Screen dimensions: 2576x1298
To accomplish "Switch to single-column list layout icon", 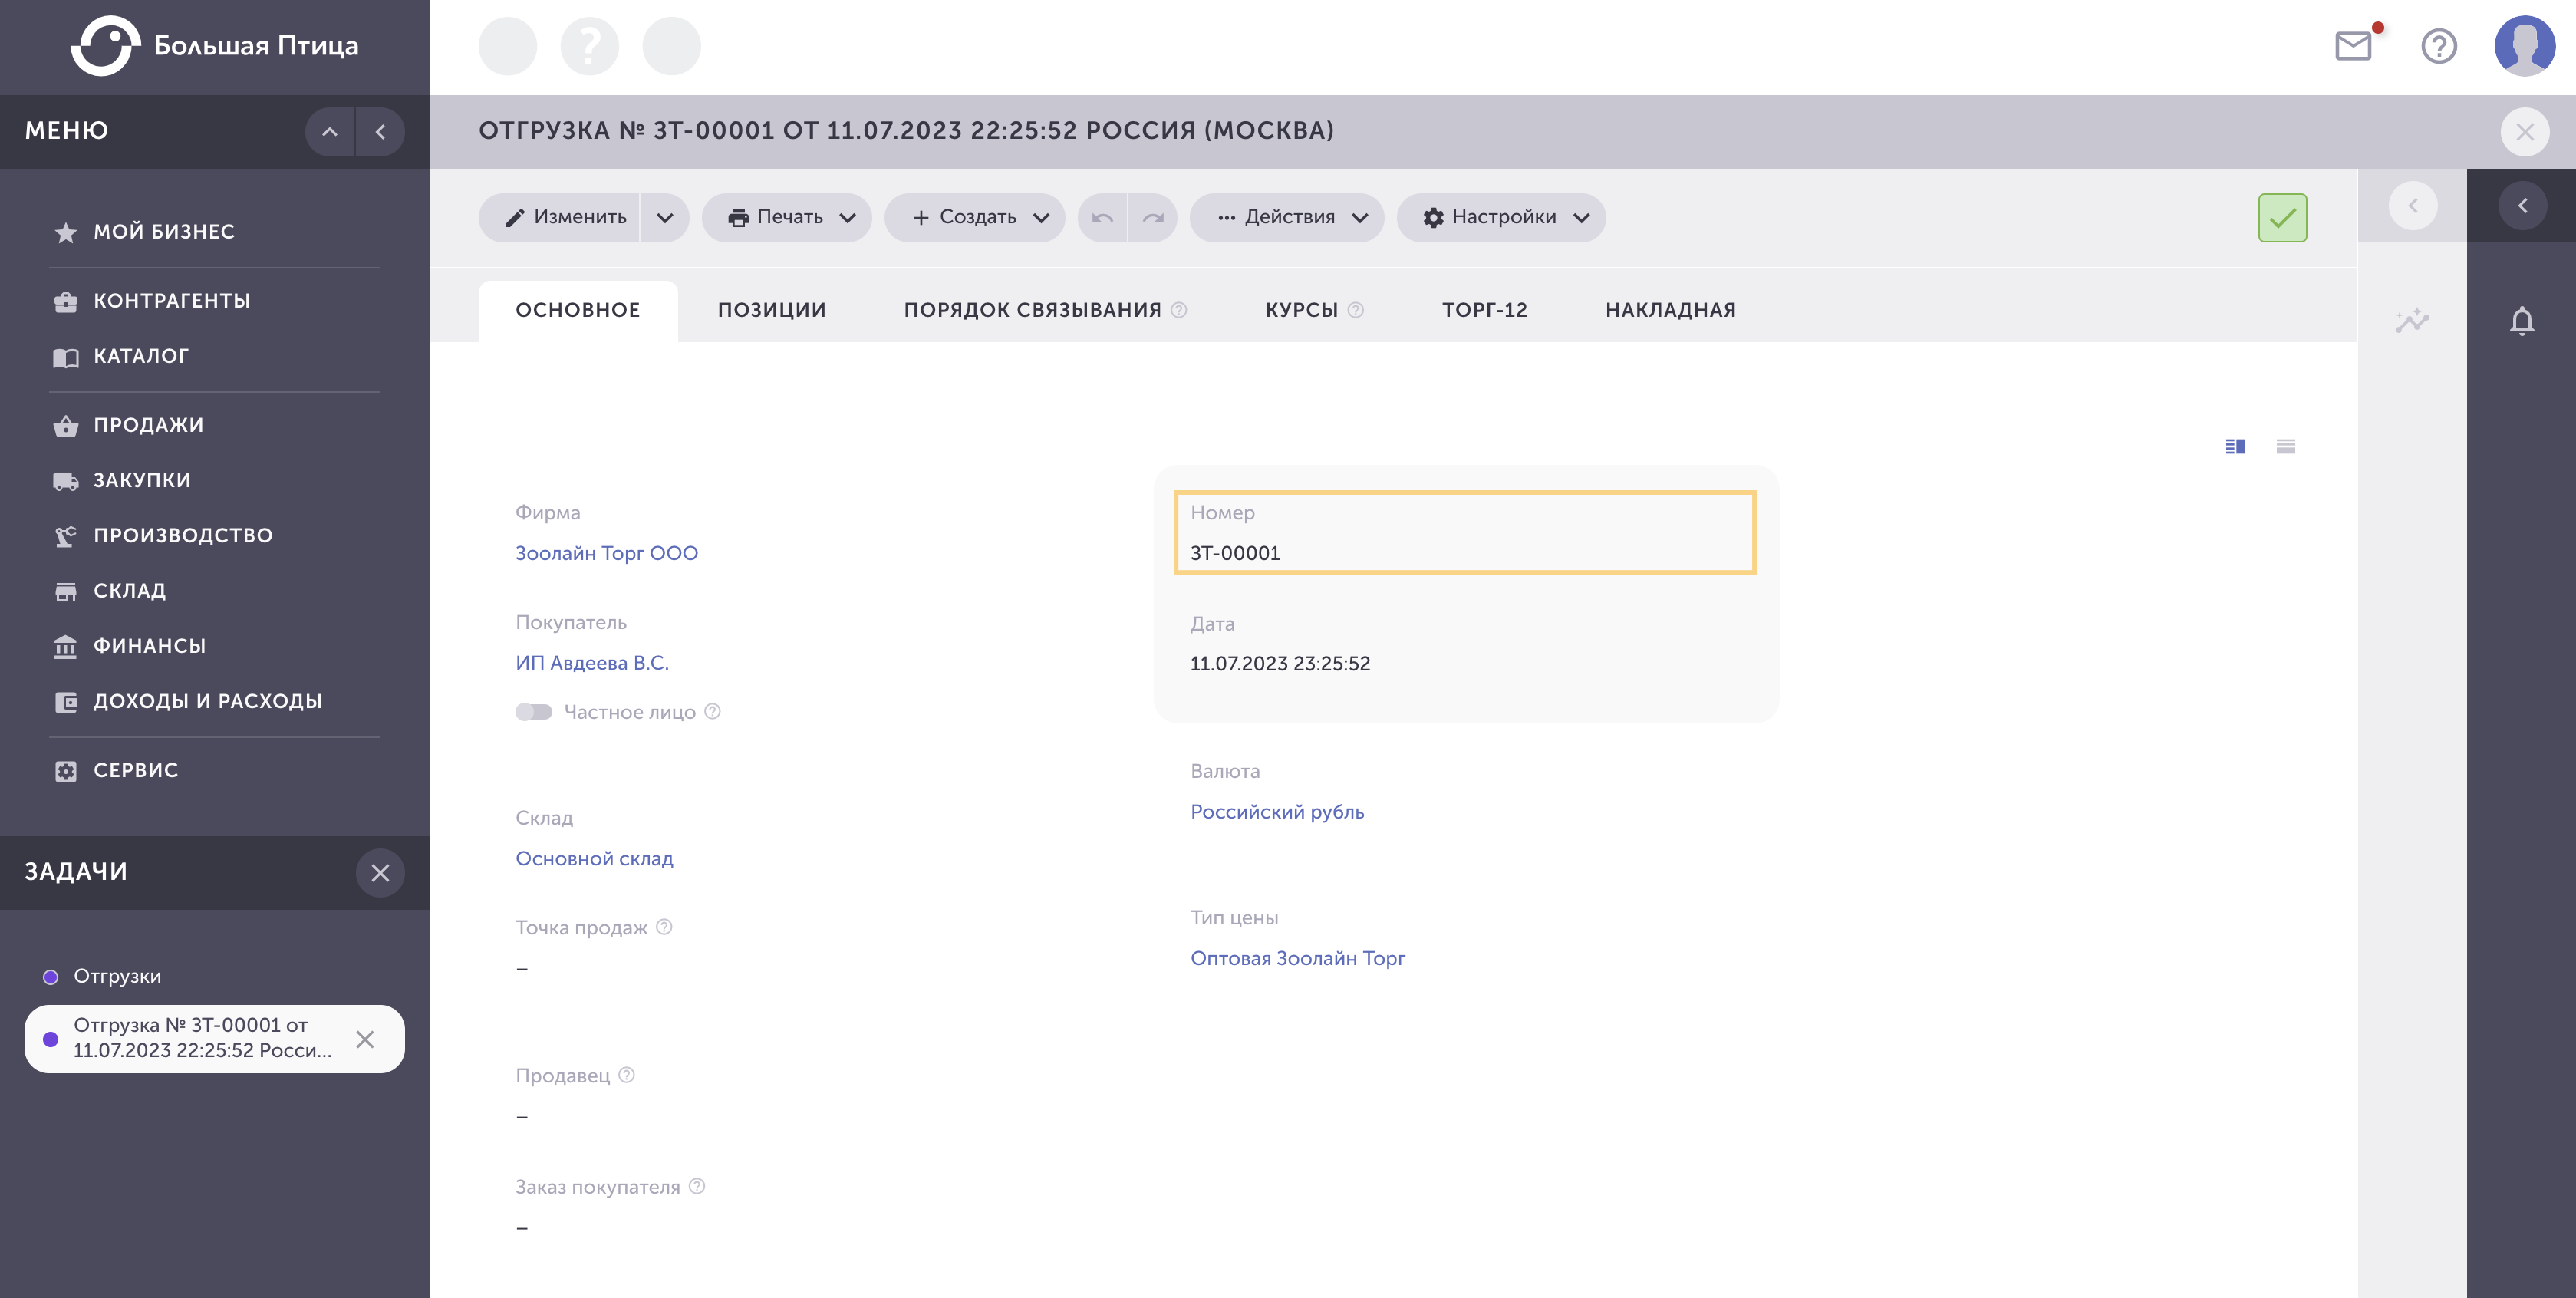I will click(2285, 446).
